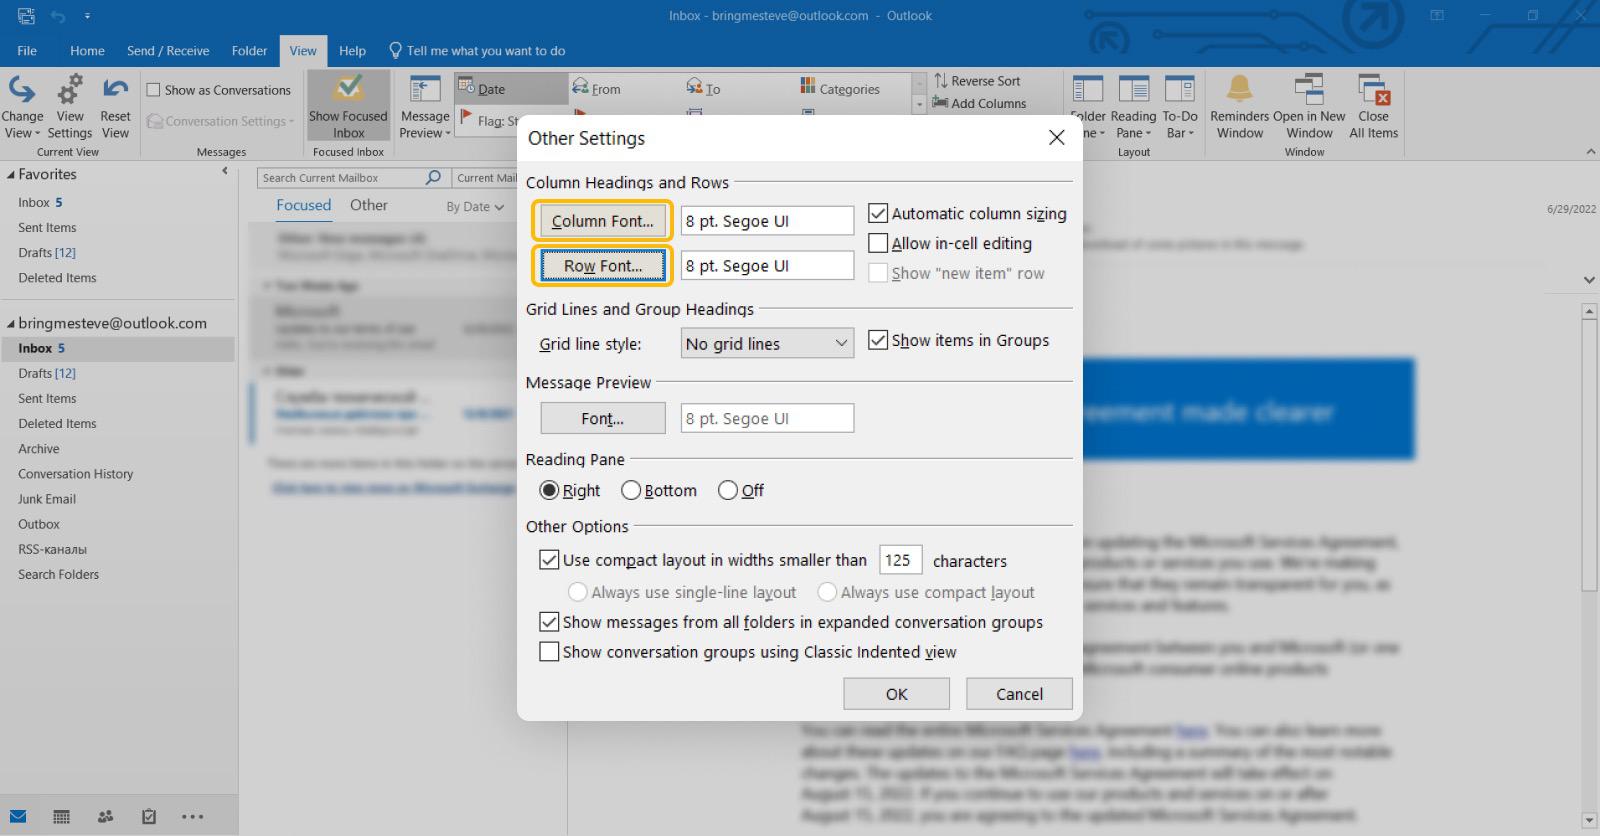Arrange messages by To
1600x836 pixels.
[703, 88]
